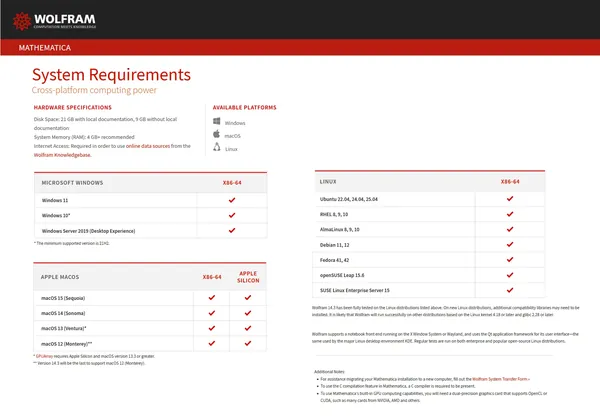Click the Linux table header
This screenshot has height=419, width=600.
[328, 182]
